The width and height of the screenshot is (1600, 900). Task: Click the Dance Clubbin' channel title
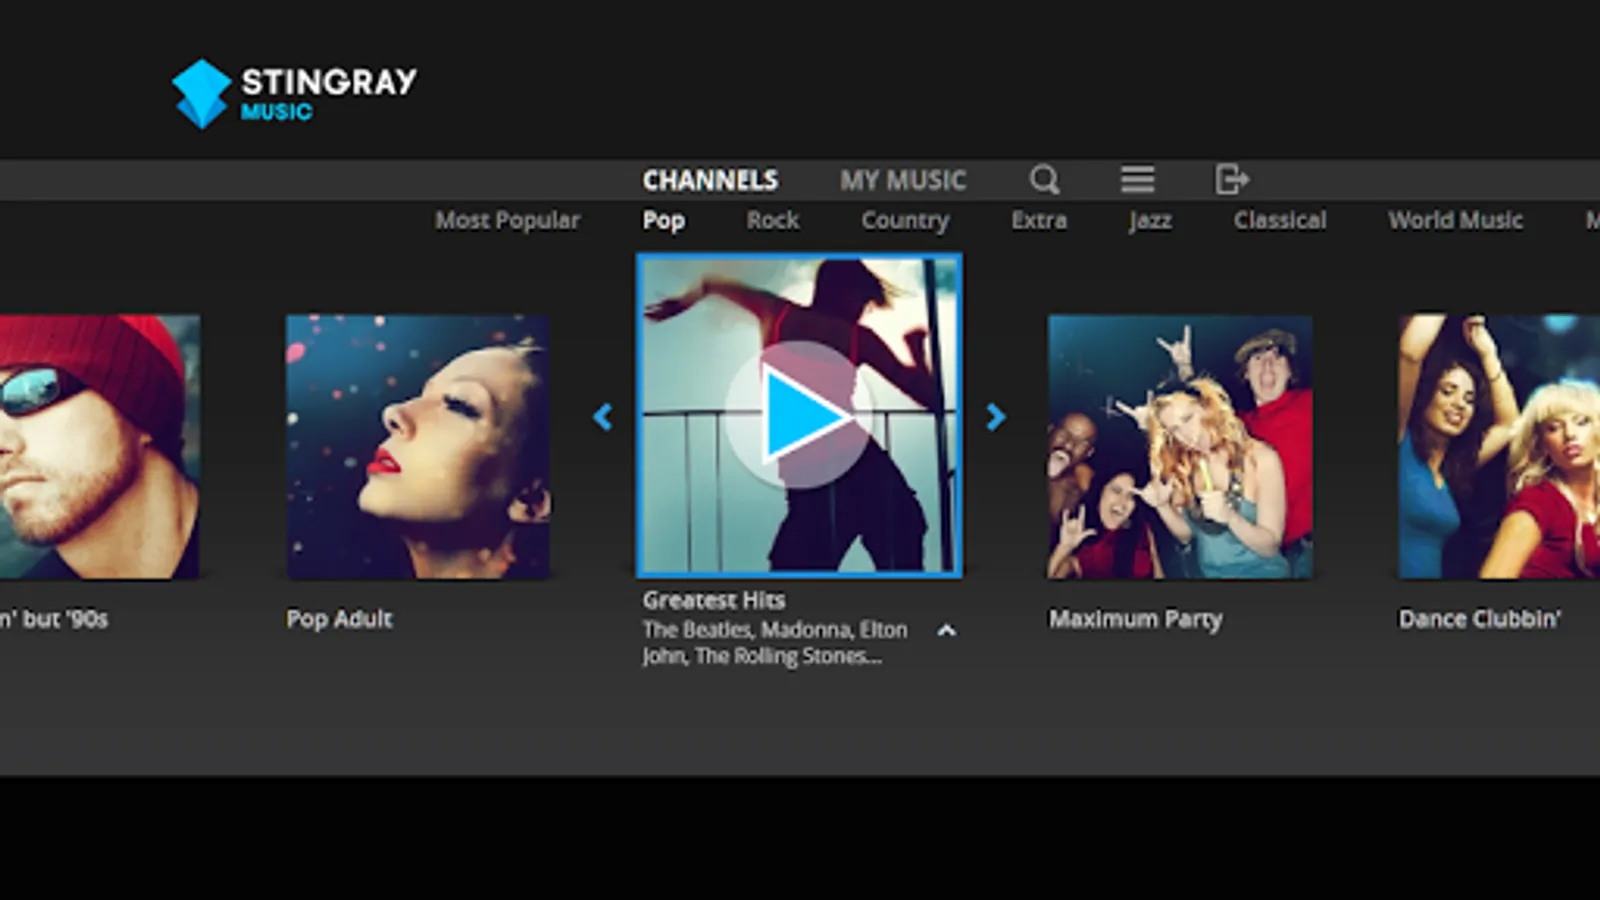[1479, 619]
